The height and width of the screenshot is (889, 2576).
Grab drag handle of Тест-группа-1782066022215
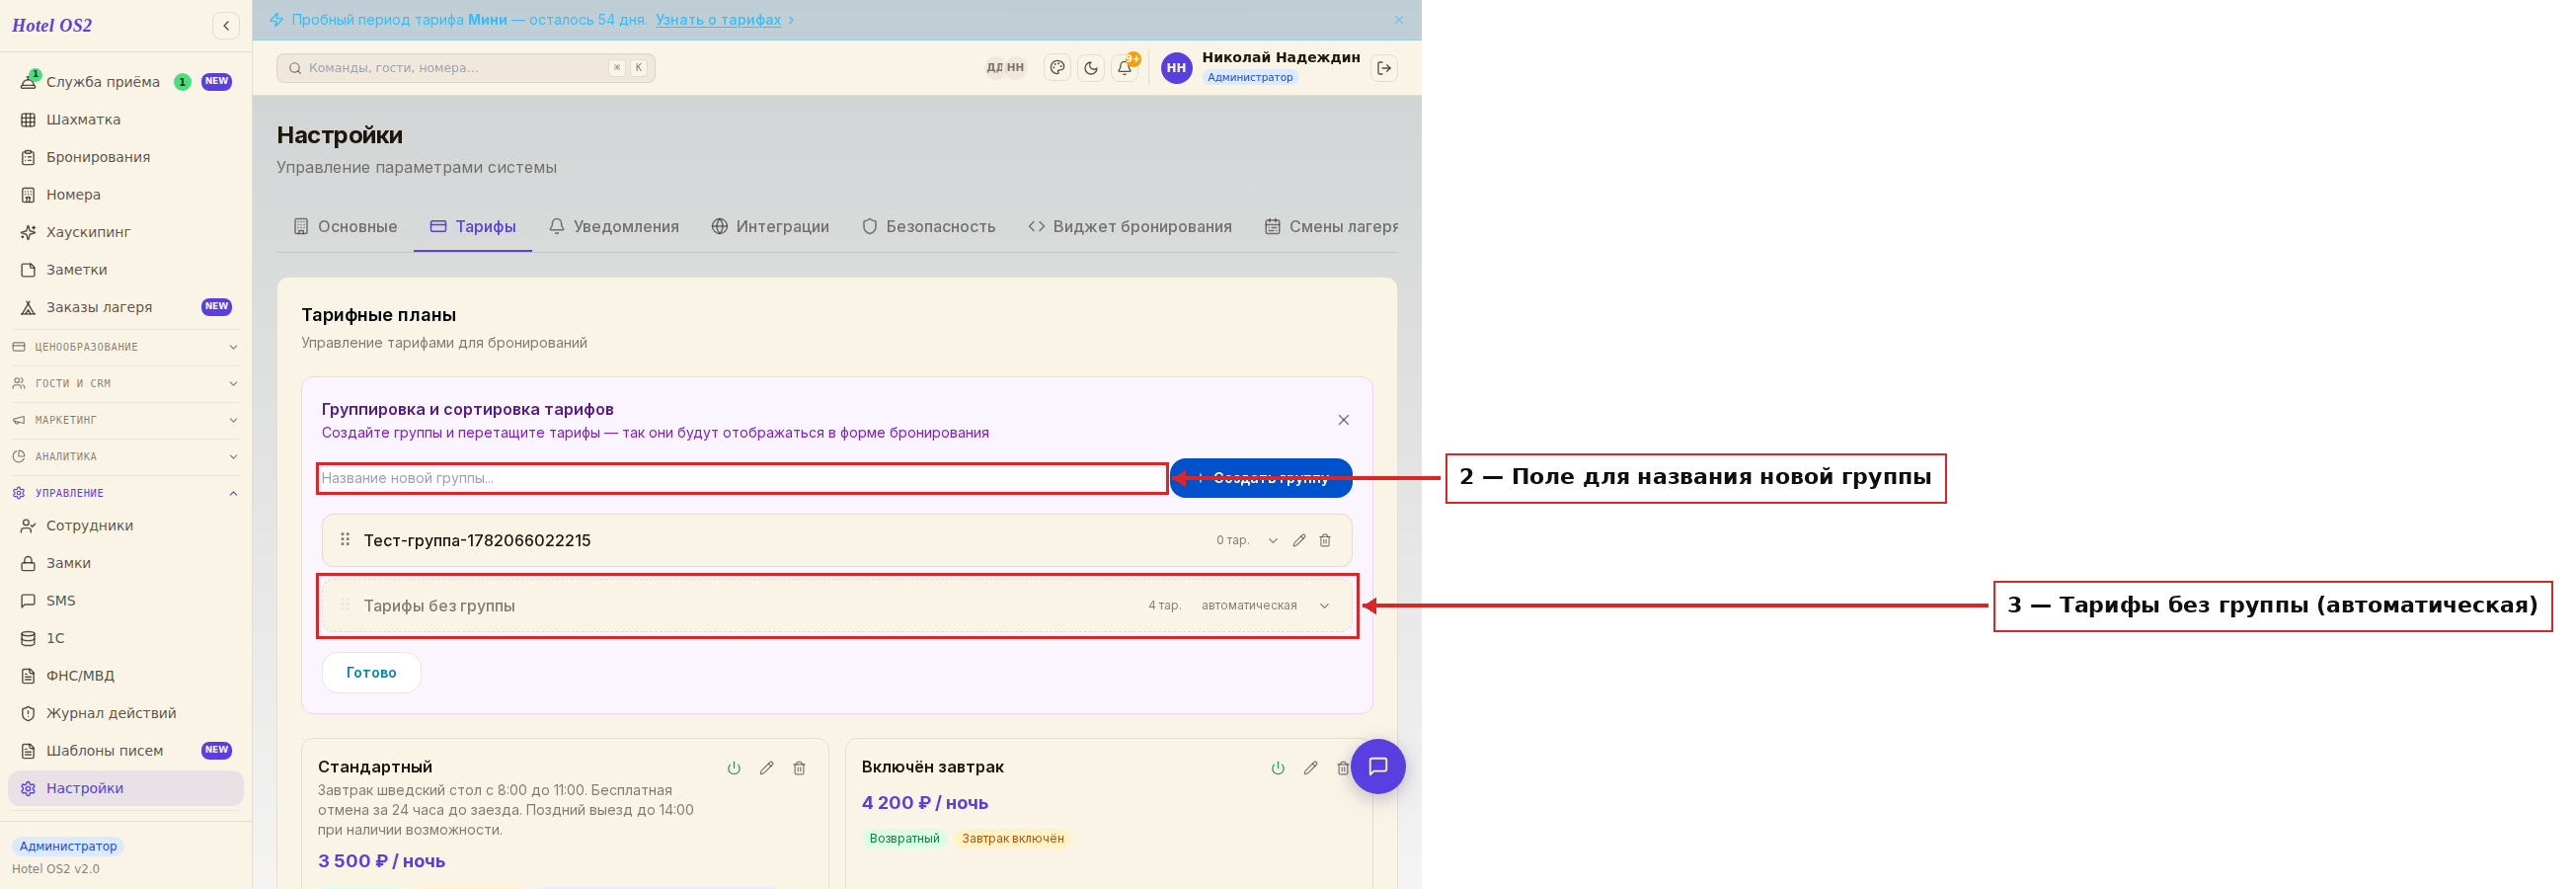click(x=345, y=540)
